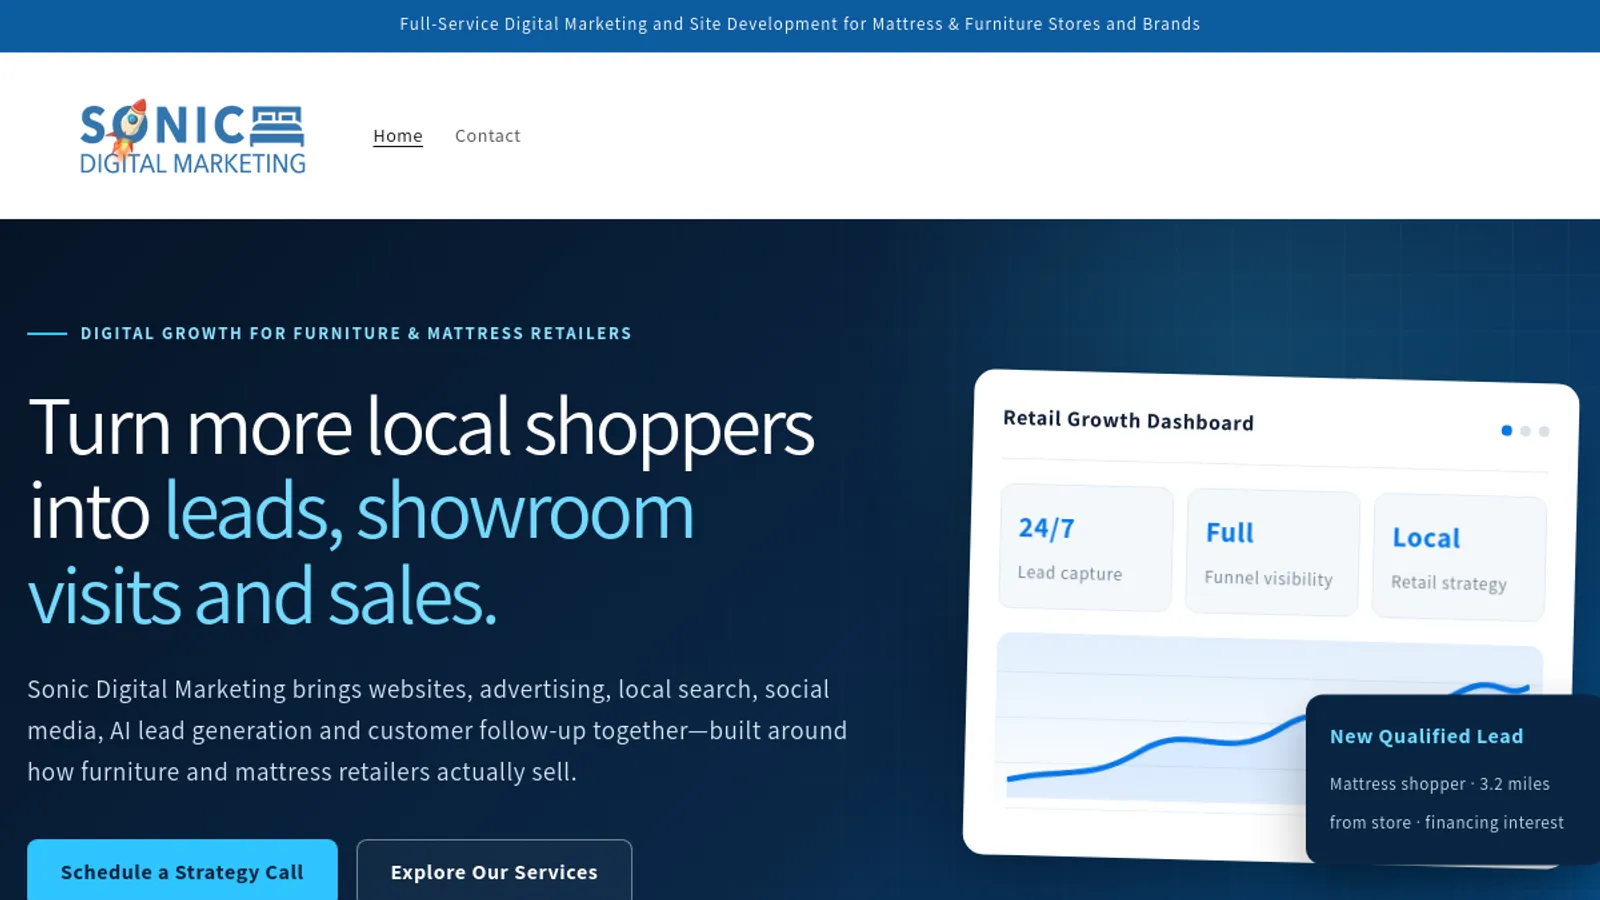Select the Full Funnel visibility card
The width and height of the screenshot is (1600, 900).
(1272, 553)
